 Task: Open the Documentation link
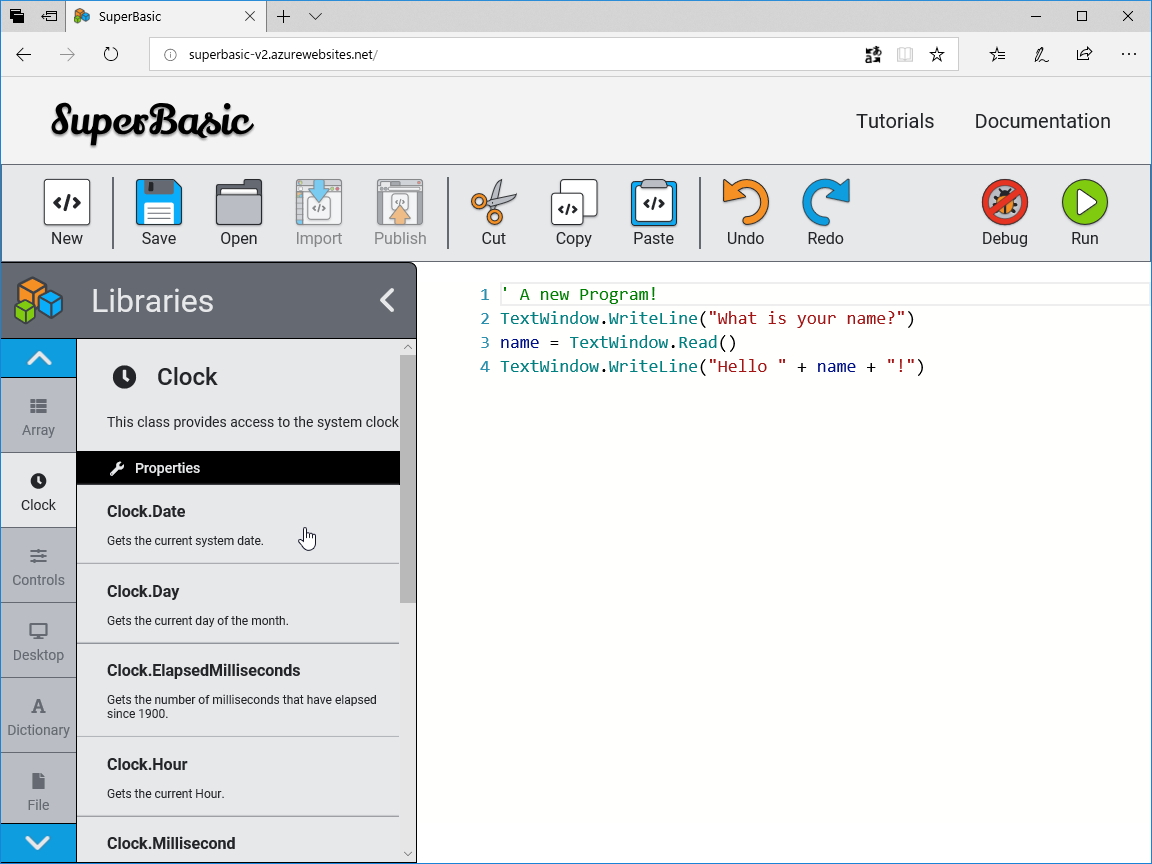(x=1043, y=121)
